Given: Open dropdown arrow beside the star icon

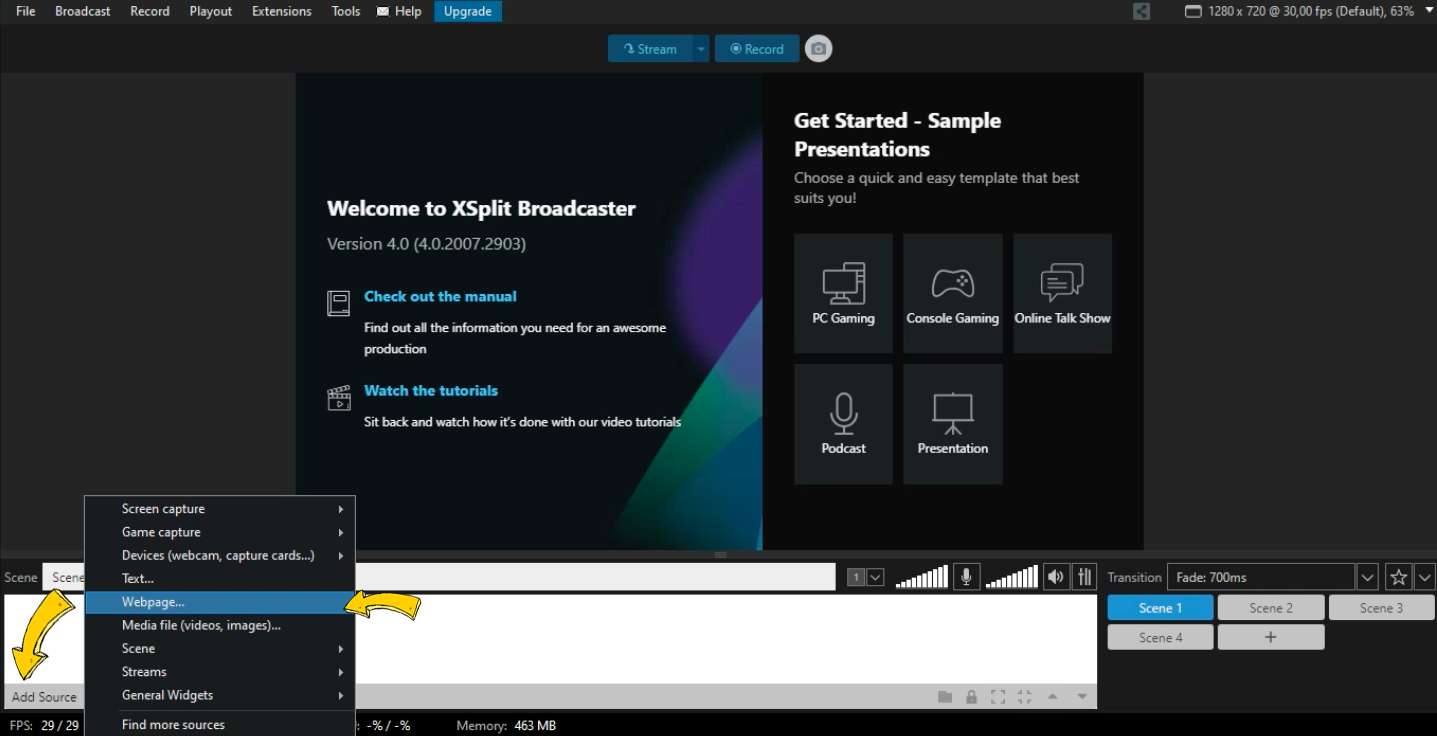Looking at the screenshot, I should click(x=1424, y=577).
